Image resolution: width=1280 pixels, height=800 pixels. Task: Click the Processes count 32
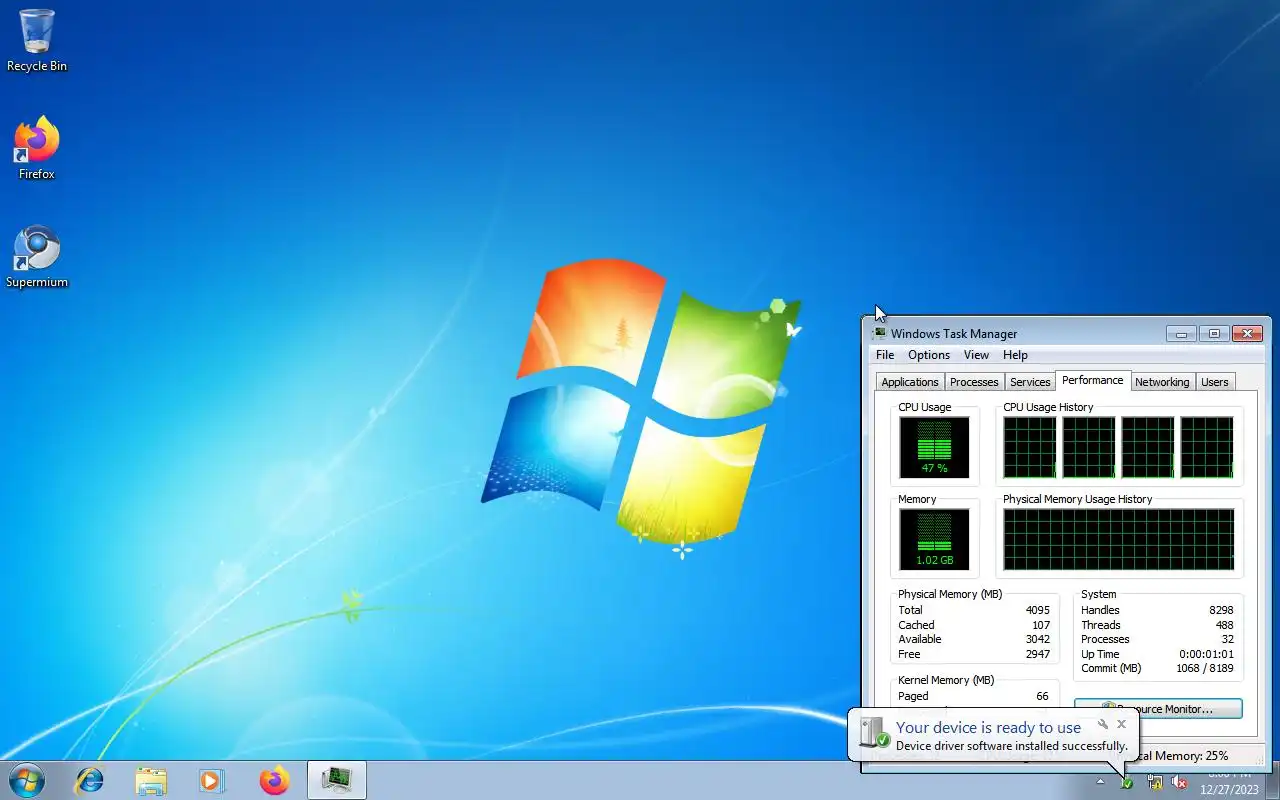[x=1227, y=639]
